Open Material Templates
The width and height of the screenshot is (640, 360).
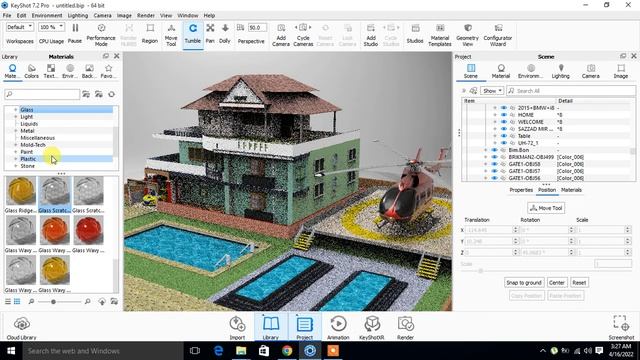point(440,34)
